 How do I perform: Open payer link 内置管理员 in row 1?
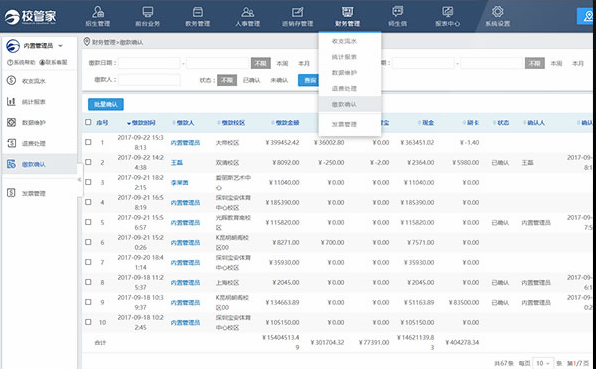click(185, 143)
